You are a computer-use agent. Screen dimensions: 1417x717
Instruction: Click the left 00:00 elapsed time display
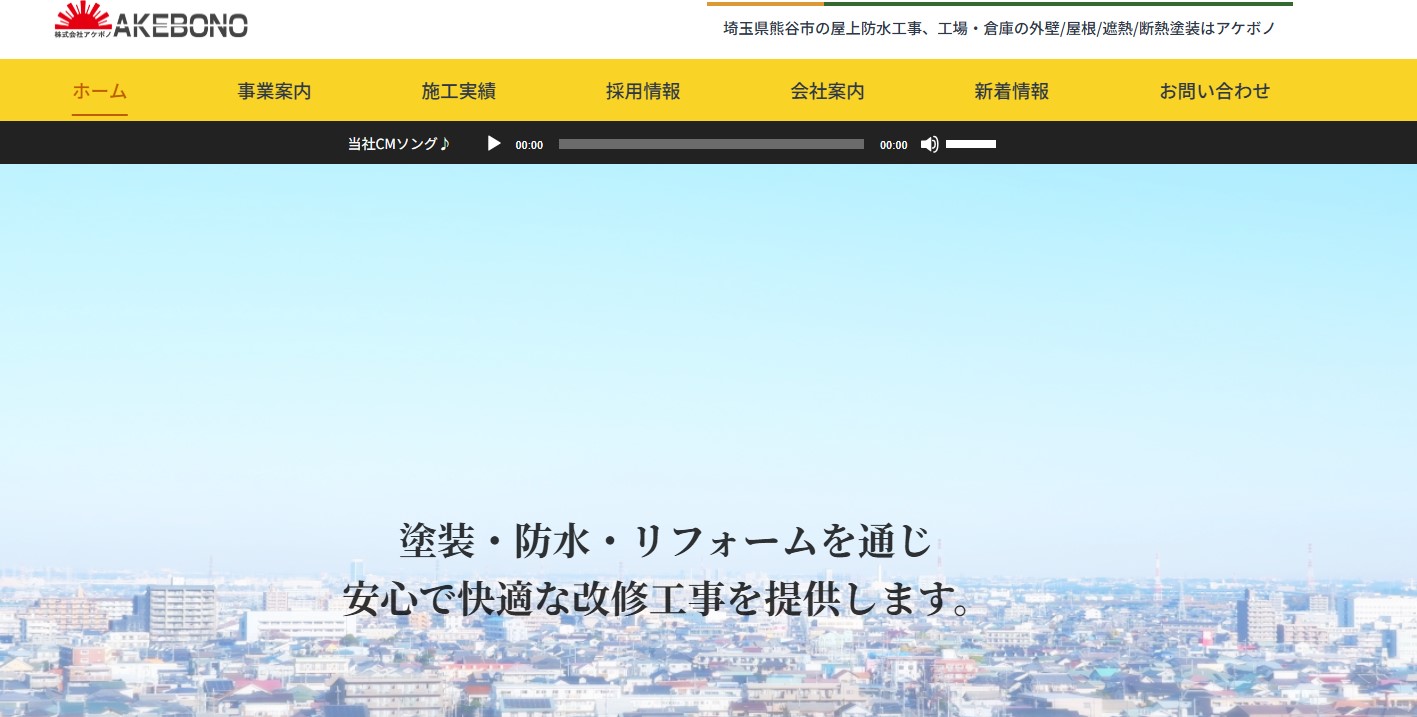point(528,144)
